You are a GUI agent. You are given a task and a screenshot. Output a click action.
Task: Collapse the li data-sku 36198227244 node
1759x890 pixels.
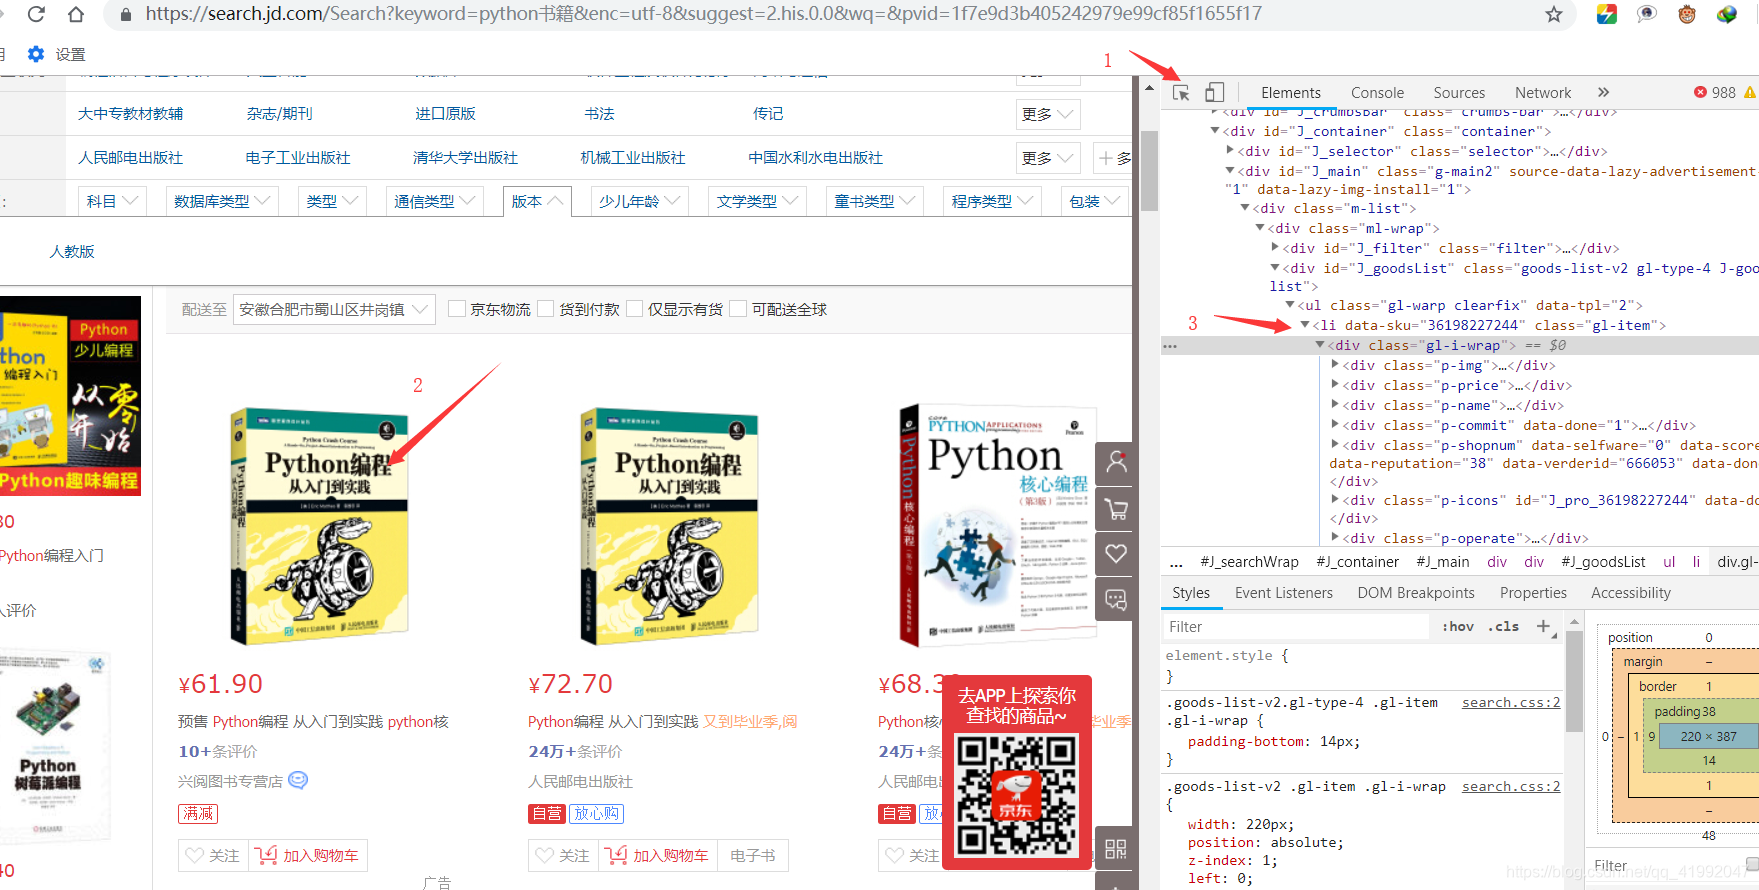[x=1304, y=325]
